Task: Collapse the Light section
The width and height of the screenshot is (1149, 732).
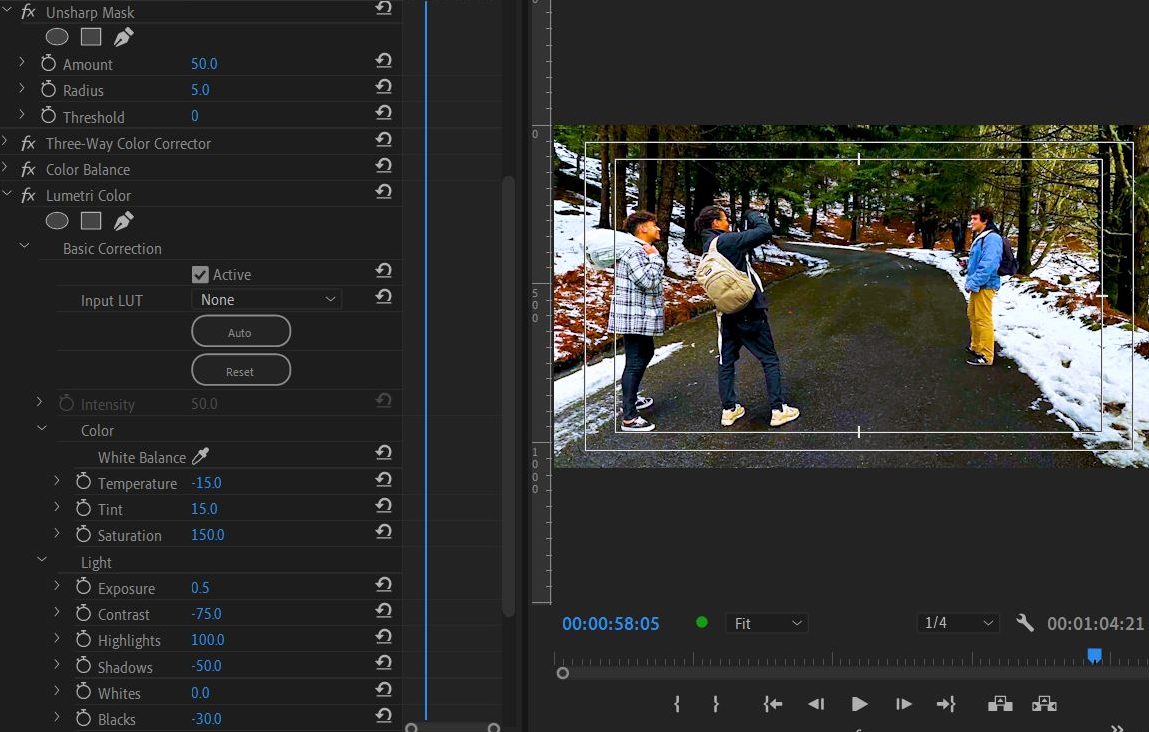Action: (42, 560)
